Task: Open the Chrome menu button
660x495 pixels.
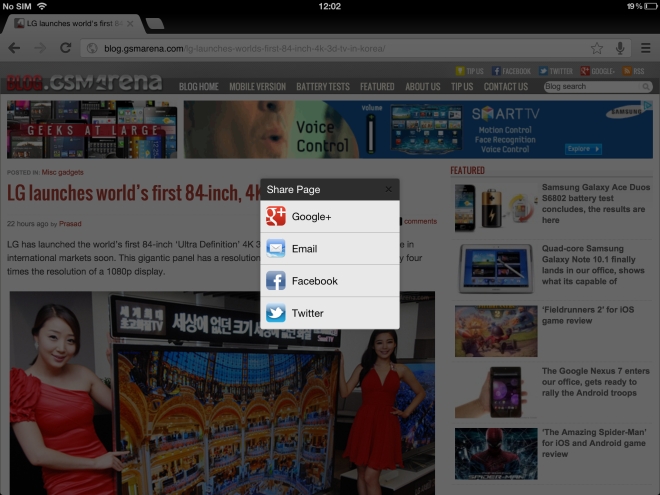Action: click(645, 48)
